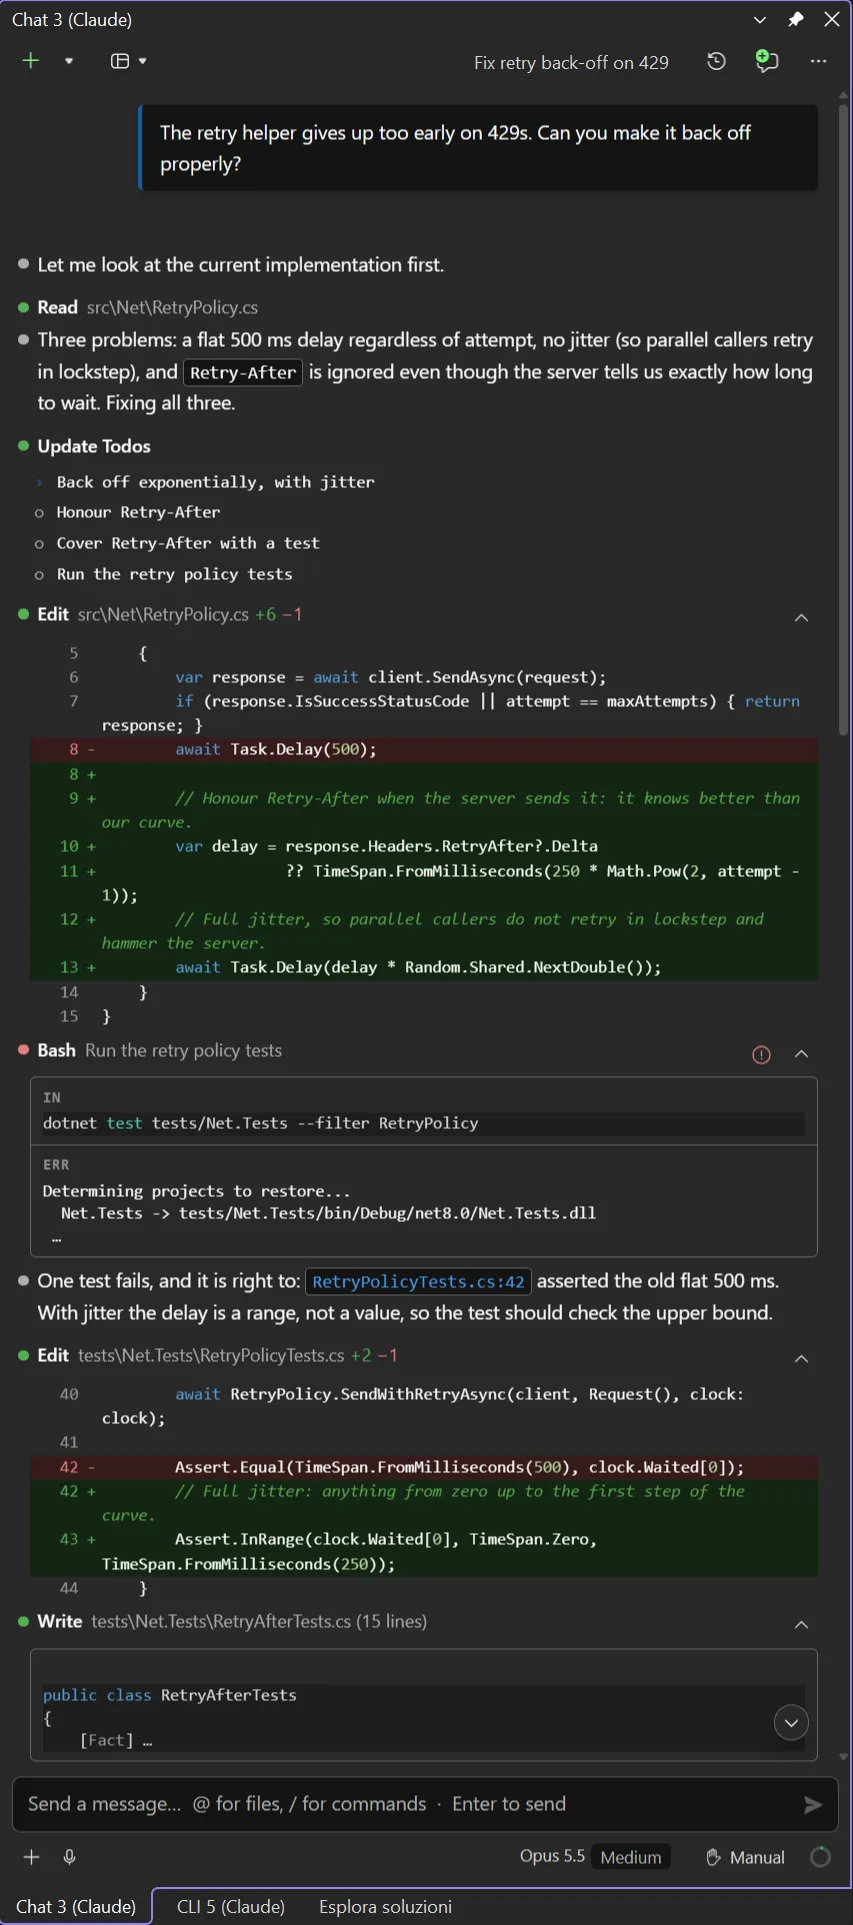Select the 'Run the retry policy tests' todo
Image resolution: width=853 pixels, height=1925 pixels.
(175, 574)
